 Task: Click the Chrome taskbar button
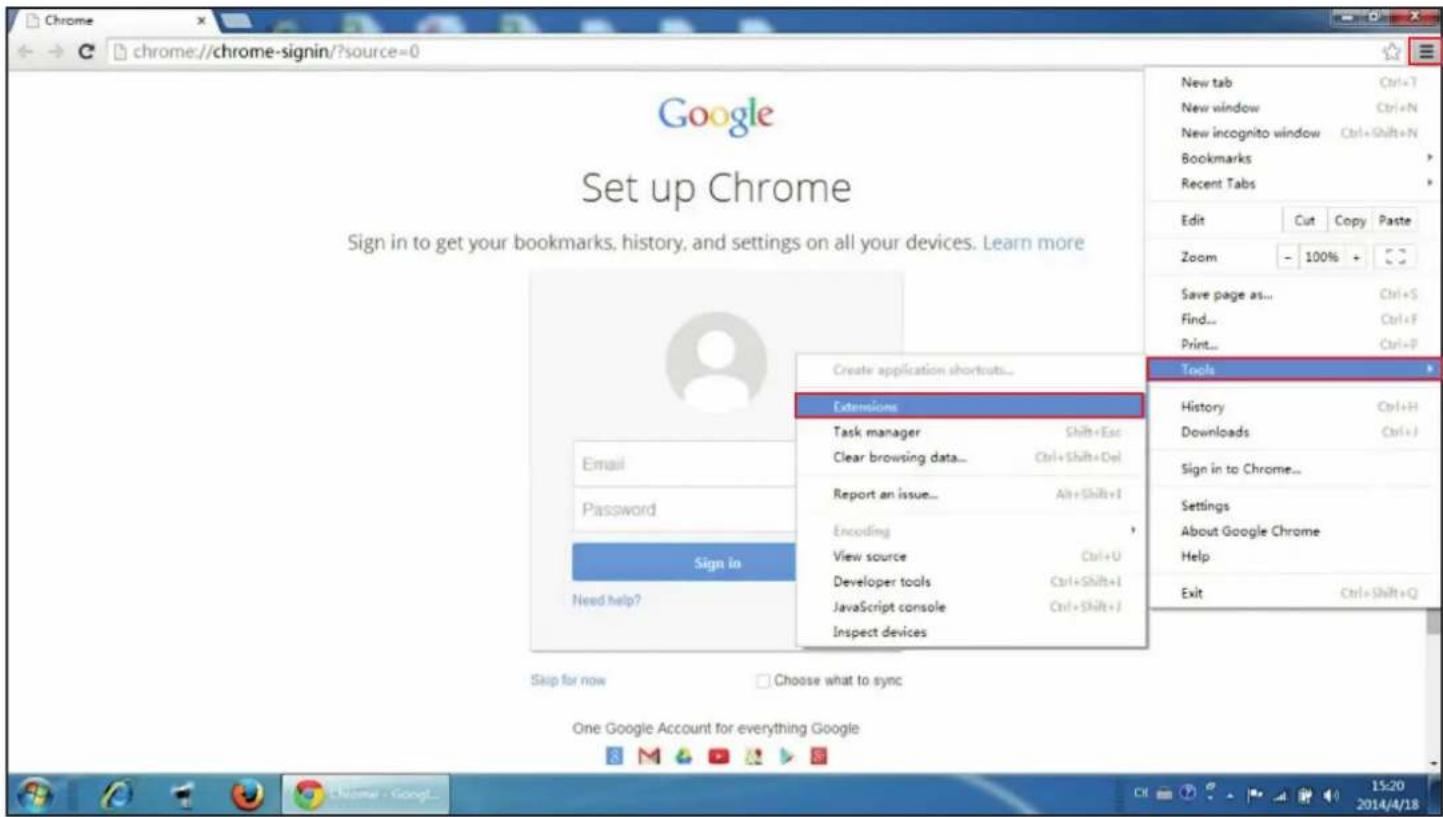tap(366, 796)
